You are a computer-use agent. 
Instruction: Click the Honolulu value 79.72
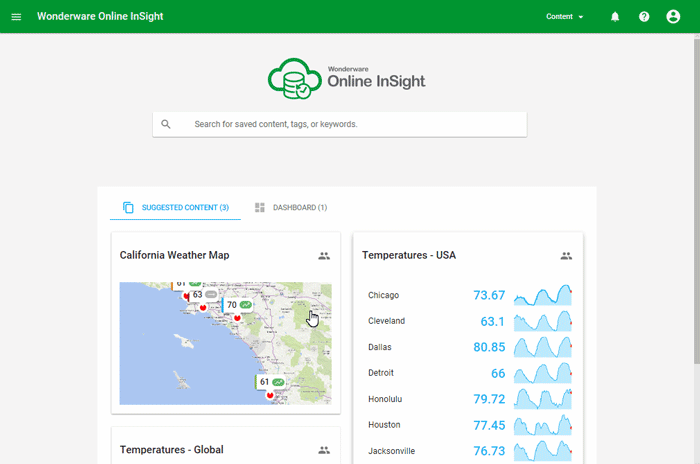pos(489,399)
